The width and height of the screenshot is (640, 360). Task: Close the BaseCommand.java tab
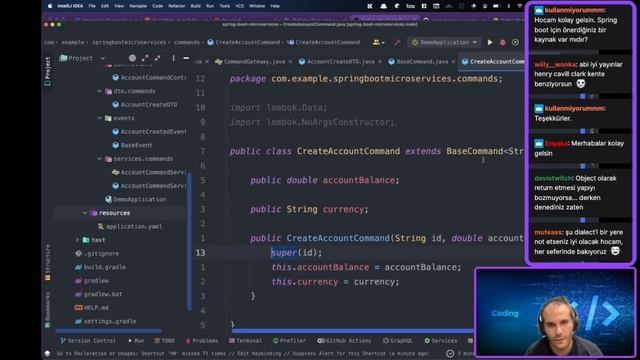coord(453,62)
